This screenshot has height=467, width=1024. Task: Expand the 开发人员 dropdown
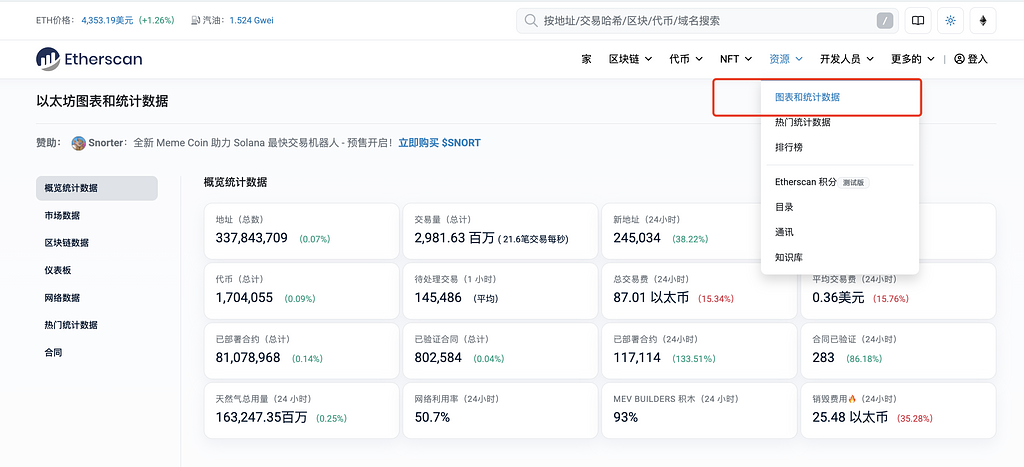tap(846, 59)
